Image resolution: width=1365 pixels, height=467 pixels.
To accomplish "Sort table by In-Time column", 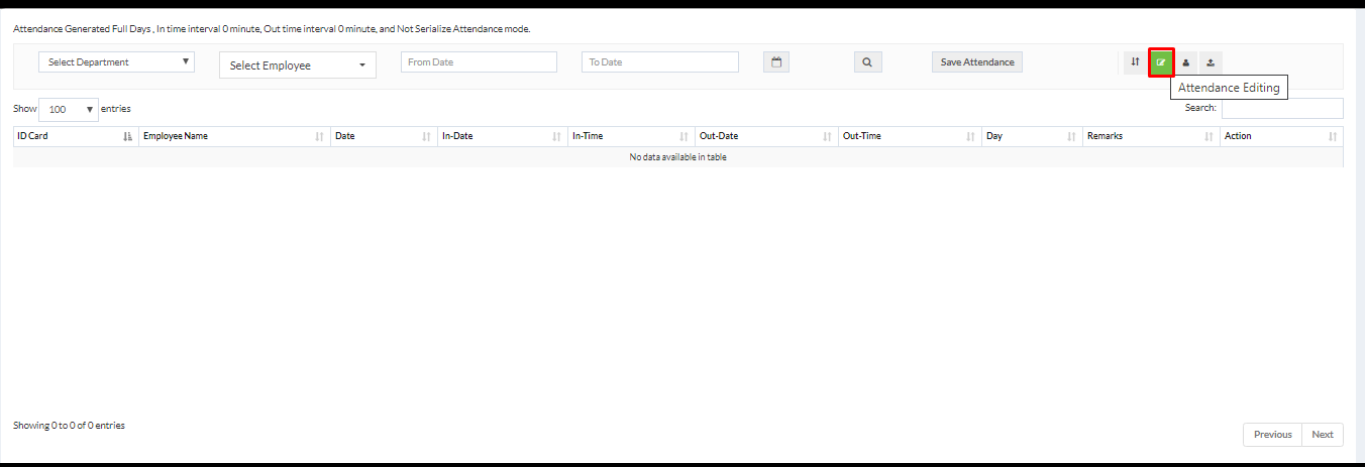I will (631, 136).
